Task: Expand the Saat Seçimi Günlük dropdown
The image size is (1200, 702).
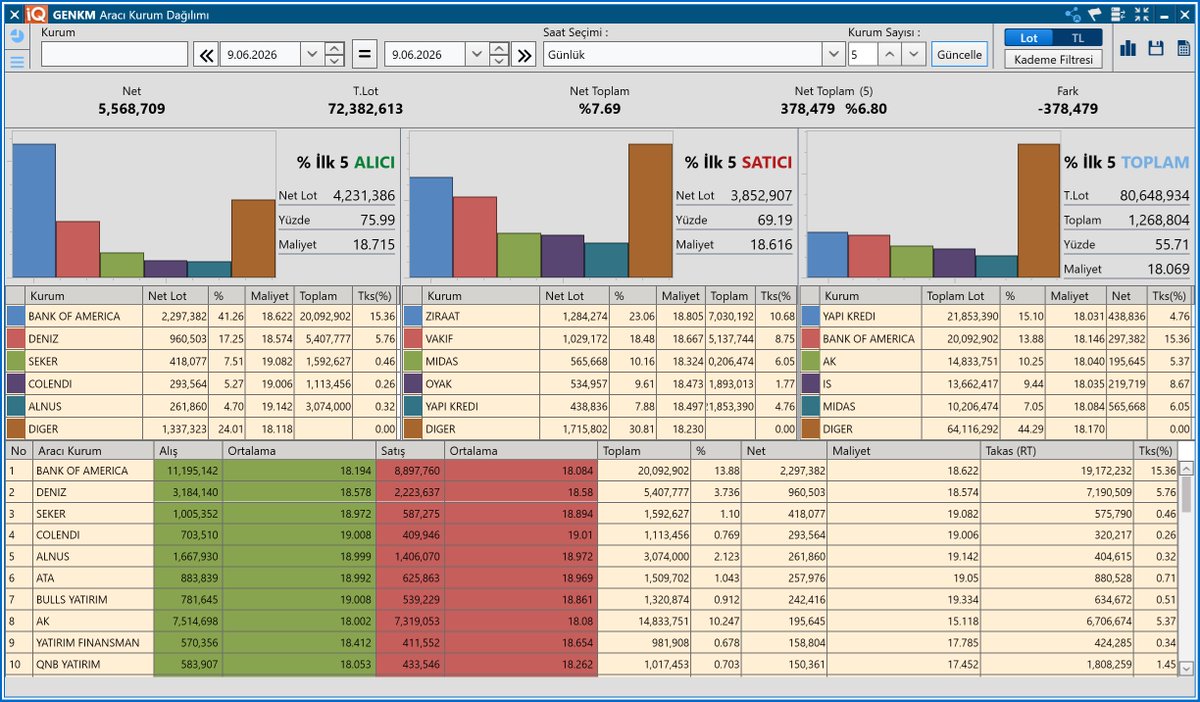Action: pyautogui.click(x=833, y=54)
